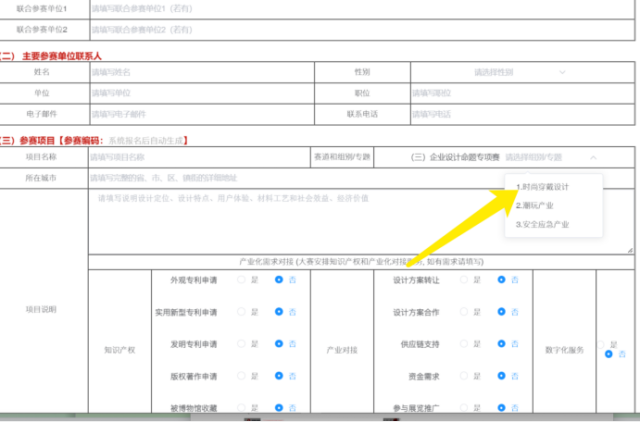Select 是 for 设计方案合作
Image resolution: width=640 pixels, height=422 pixels.
(464, 312)
